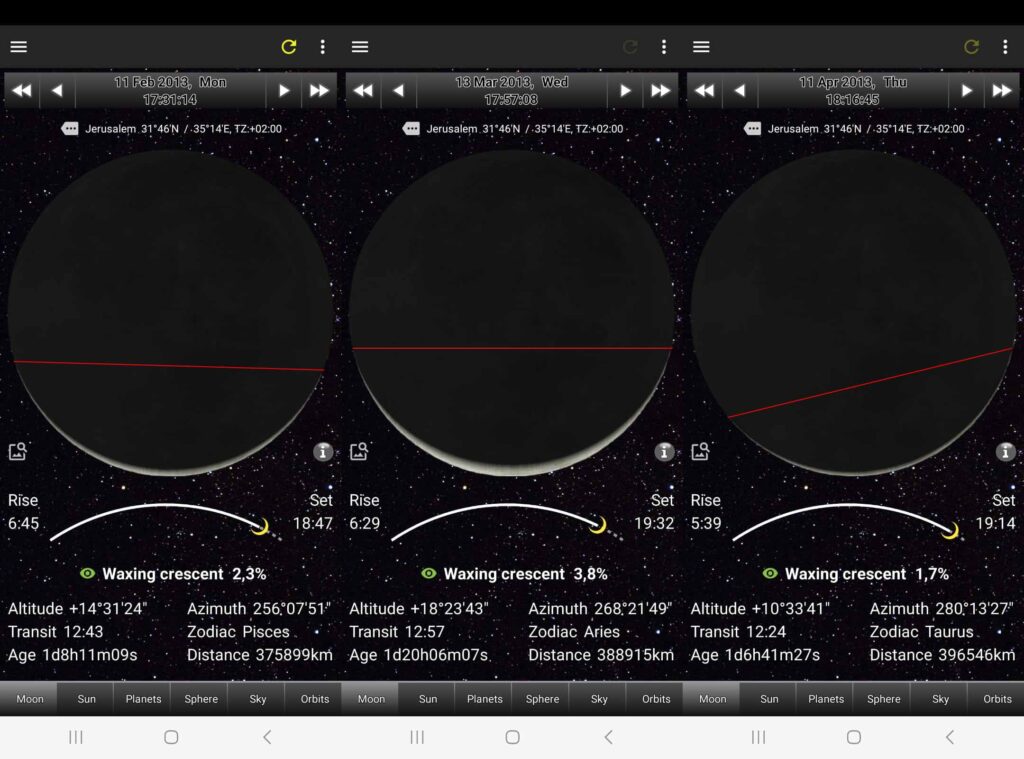Open the Orbits tab in the 11 Apr panel

click(x=997, y=699)
